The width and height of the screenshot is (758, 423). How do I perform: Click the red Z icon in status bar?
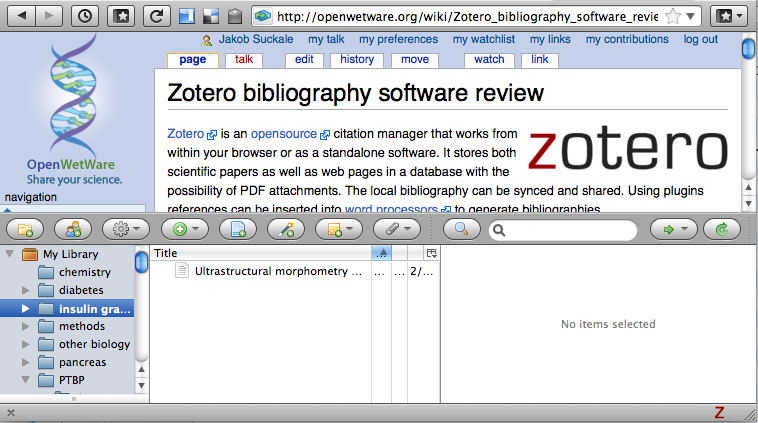coord(718,412)
